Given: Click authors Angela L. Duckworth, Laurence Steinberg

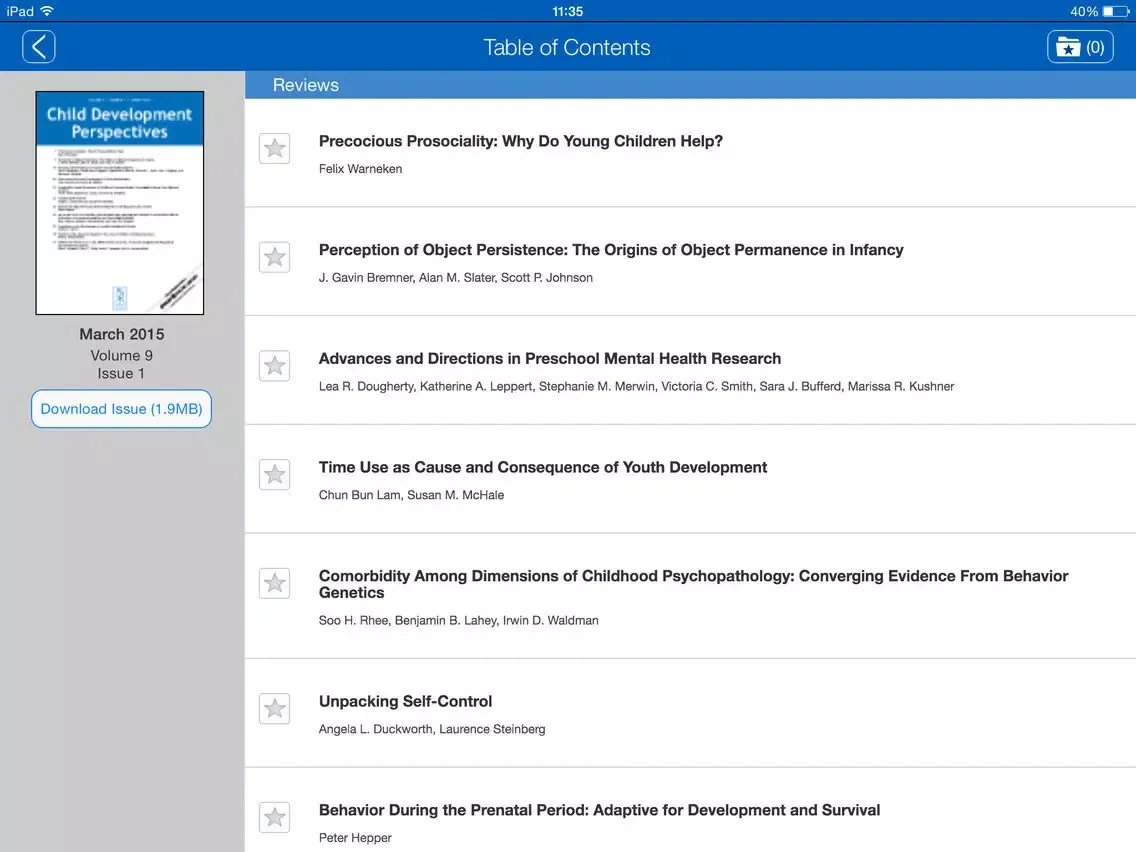Looking at the screenshot, I should (x=432, y=729).
